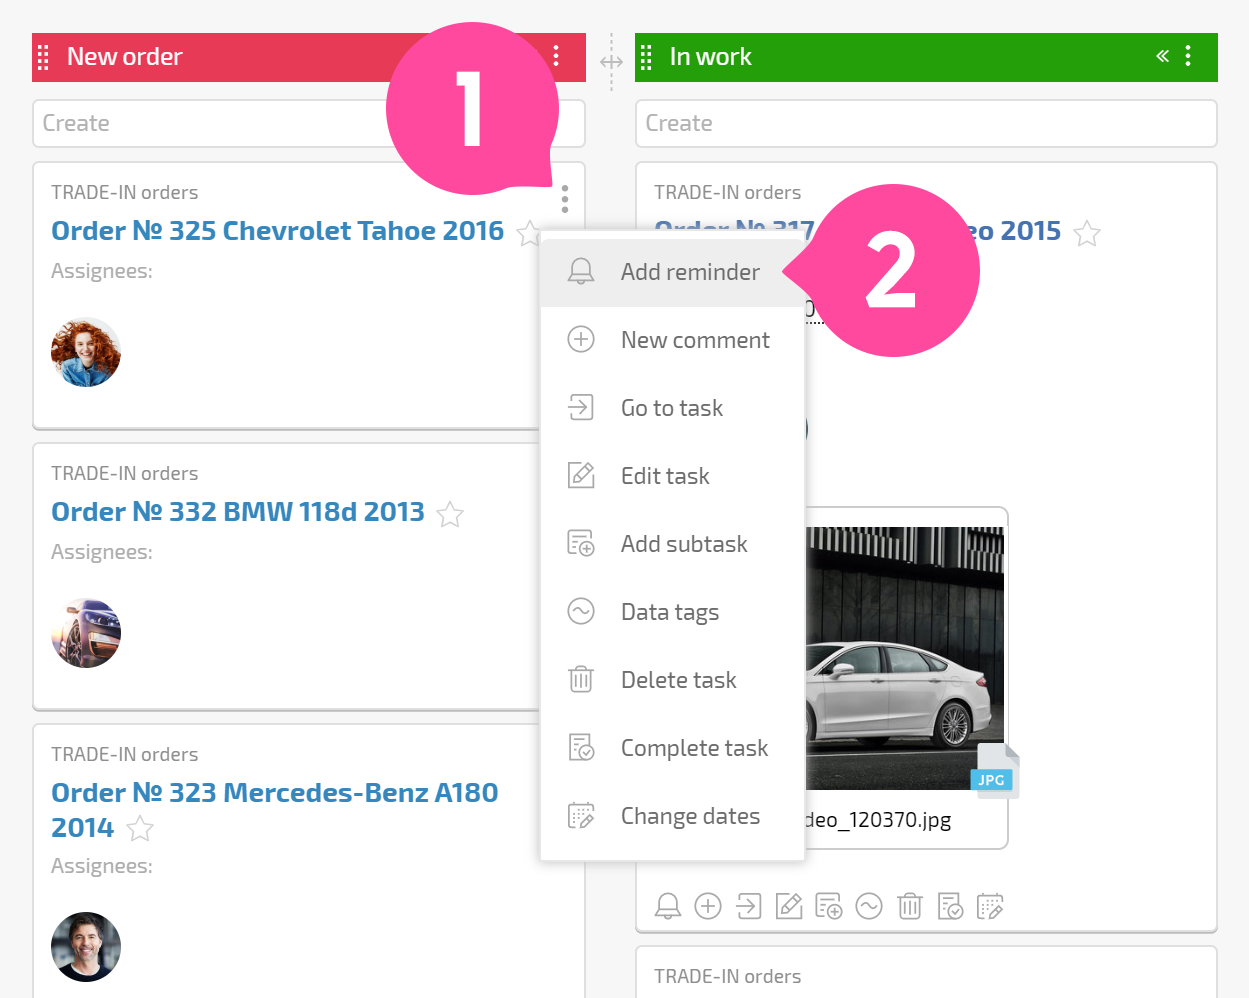
Task: Star the Order № 332 BMW 118d task
Action: 450,514
